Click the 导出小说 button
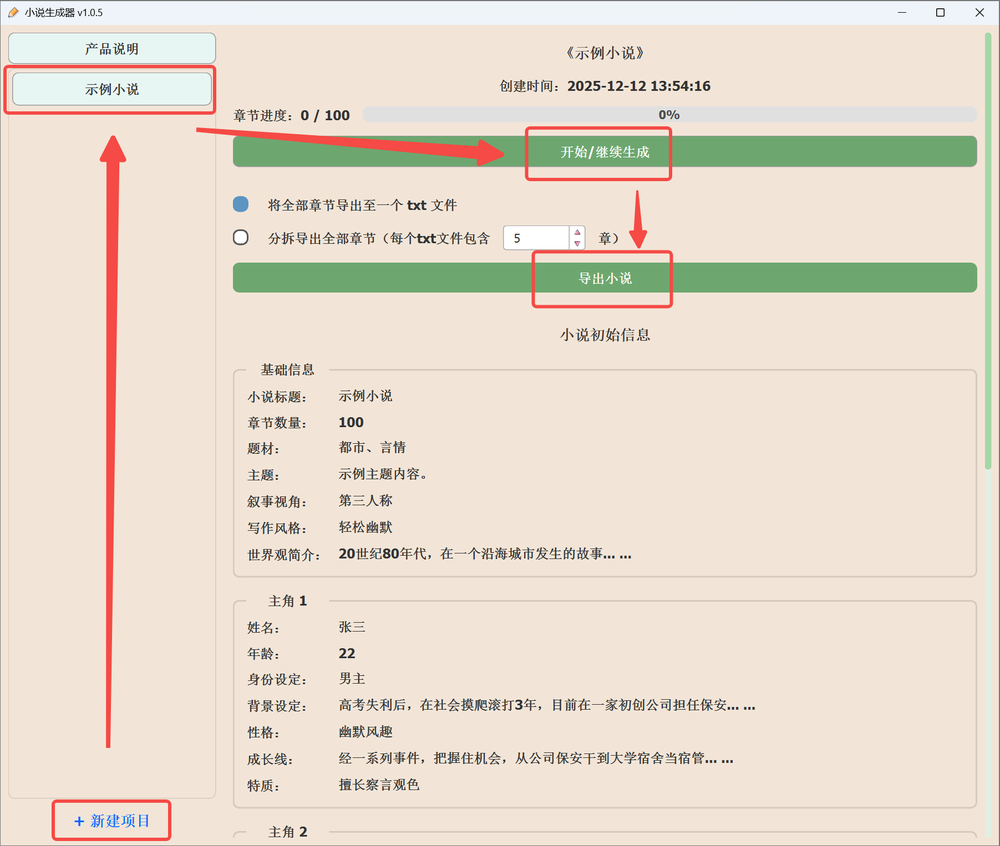The image size is (1000, 846). 605,278
